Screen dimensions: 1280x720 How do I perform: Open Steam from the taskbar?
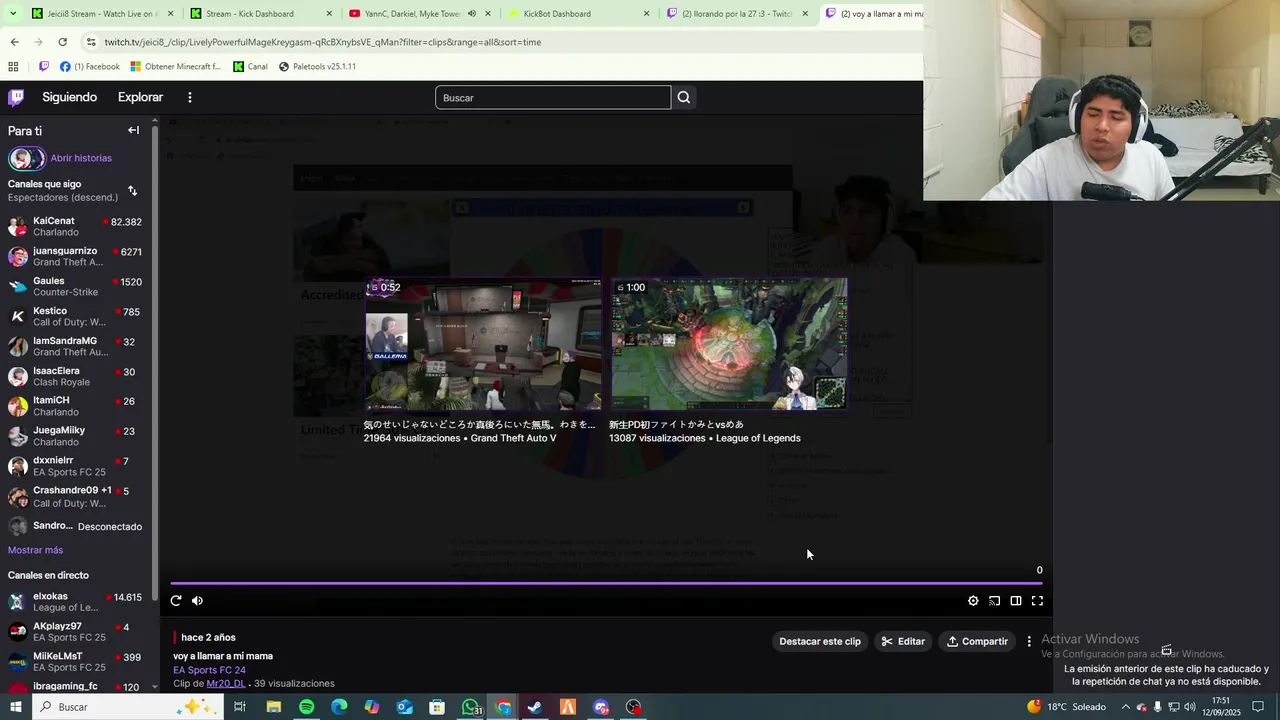pos(535,707)
